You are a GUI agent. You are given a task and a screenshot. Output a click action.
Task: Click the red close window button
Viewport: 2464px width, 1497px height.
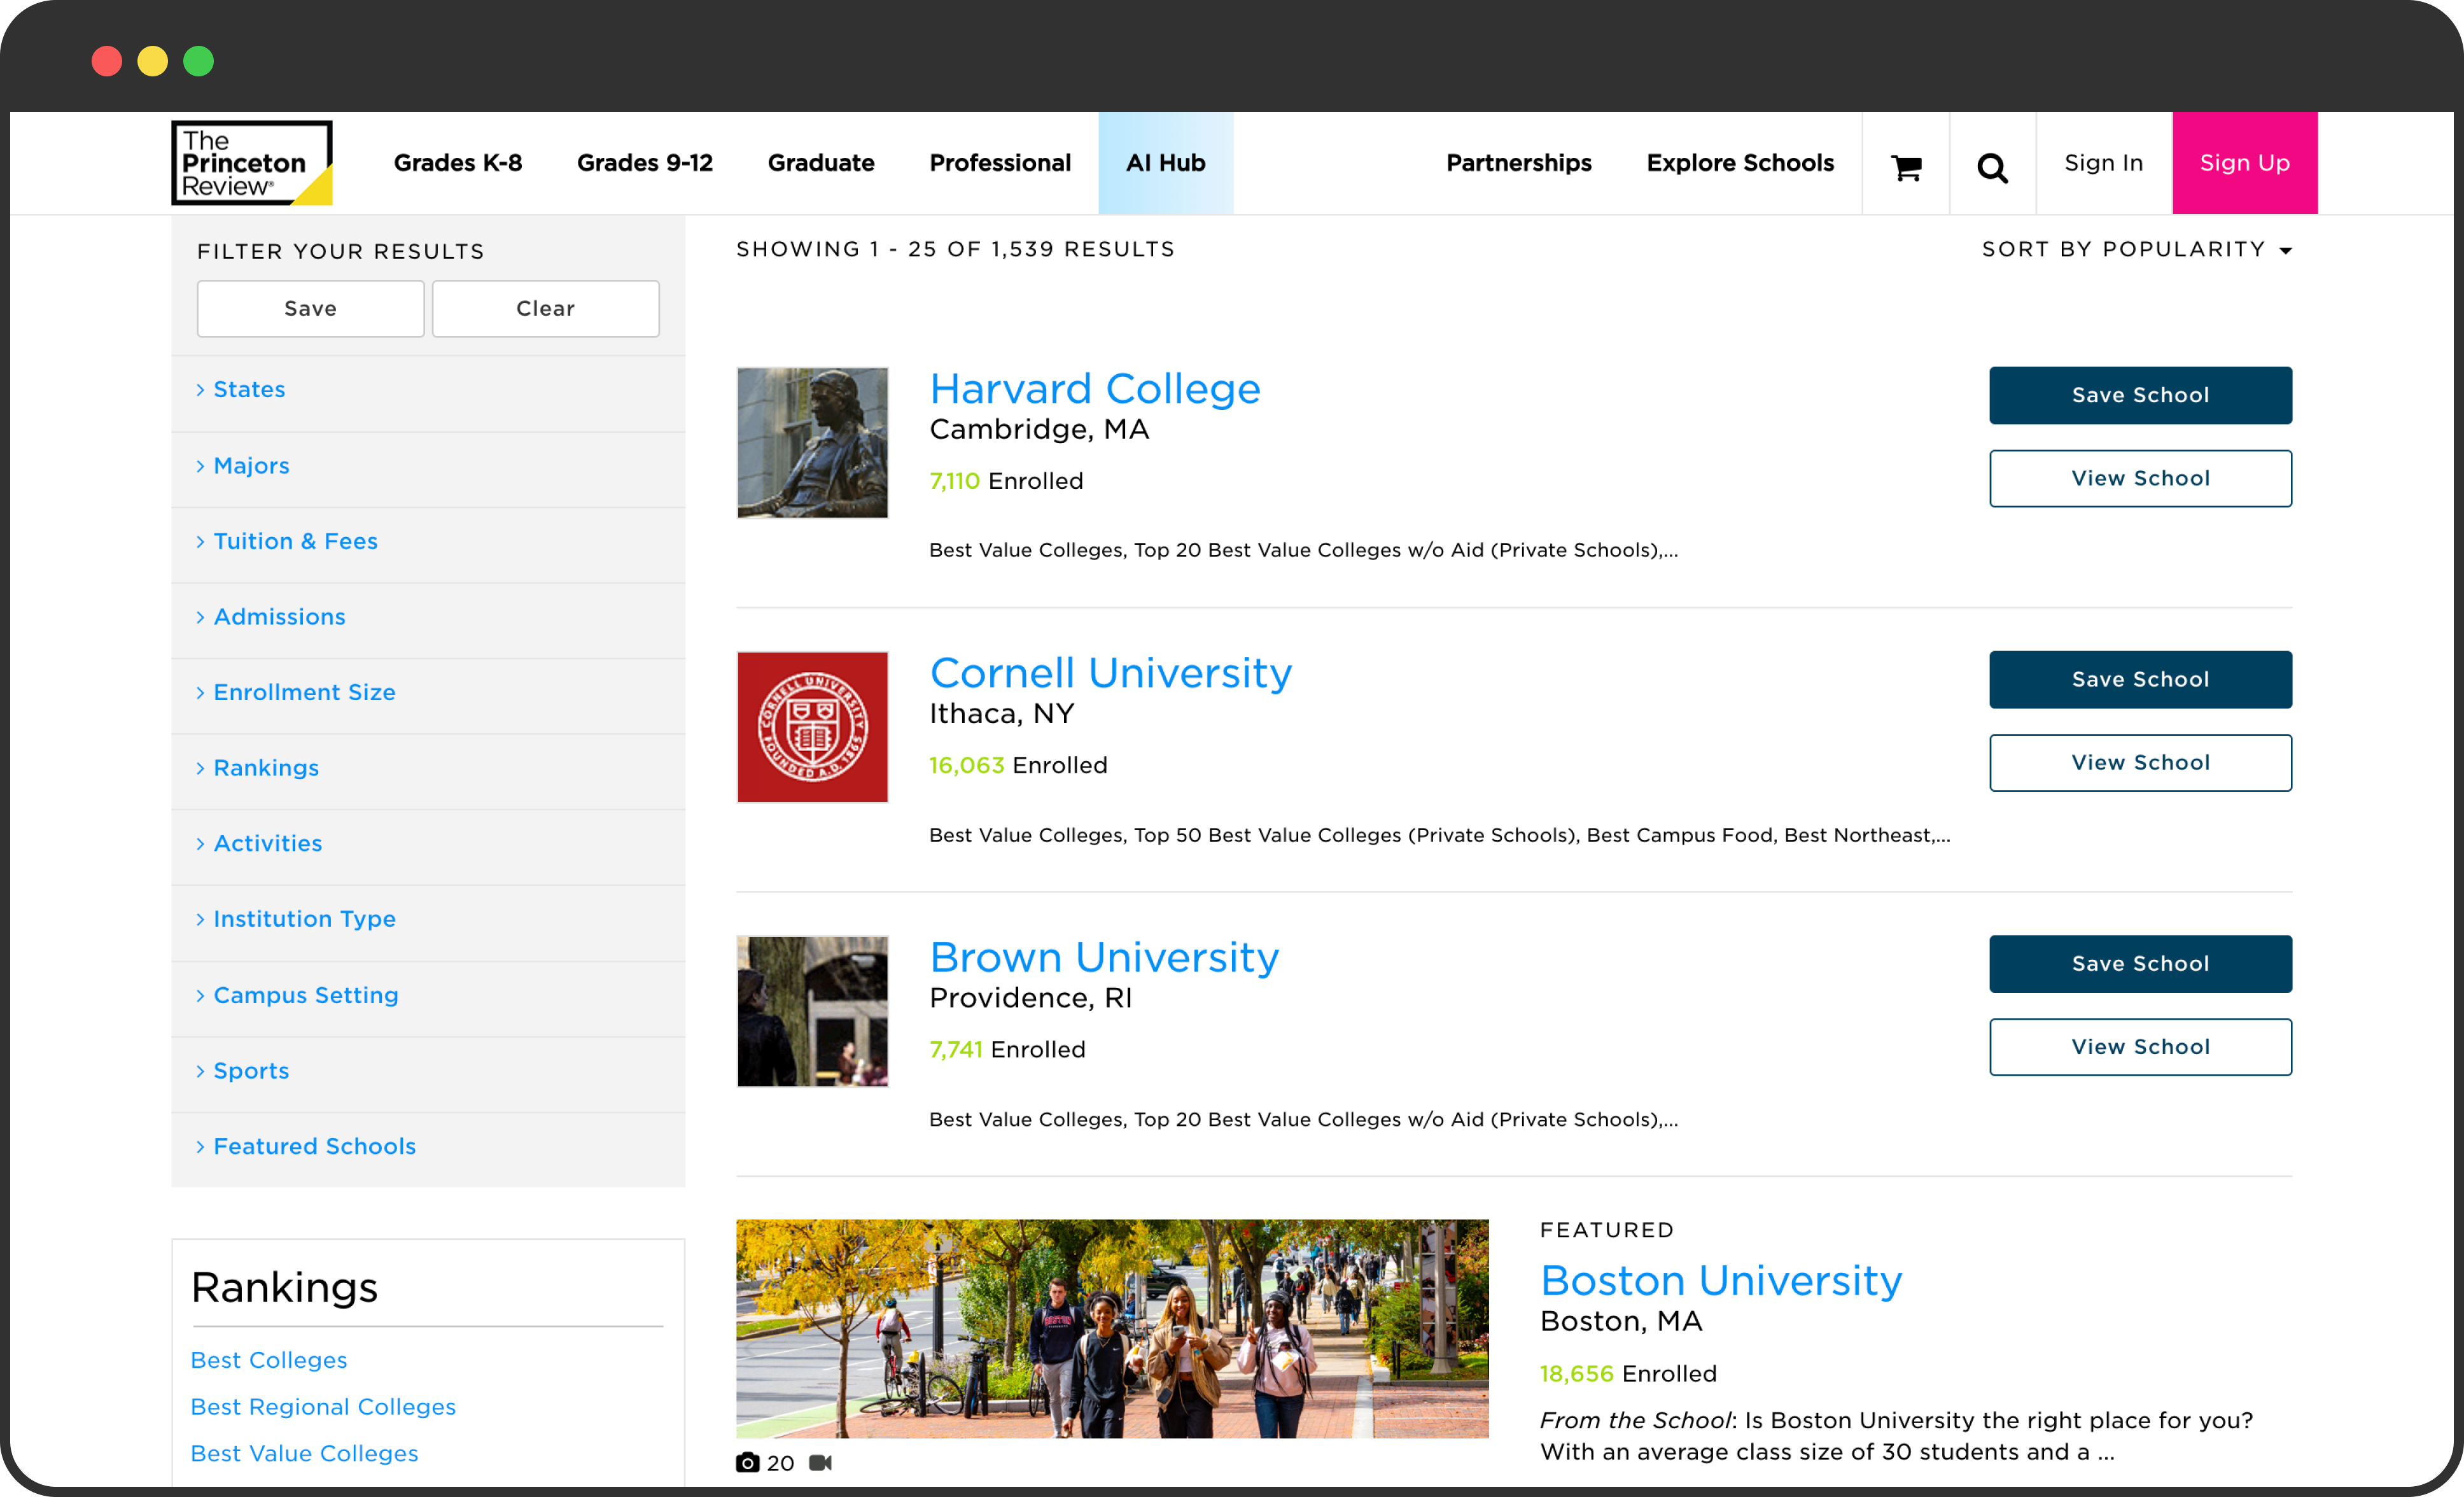pos(107,61)
